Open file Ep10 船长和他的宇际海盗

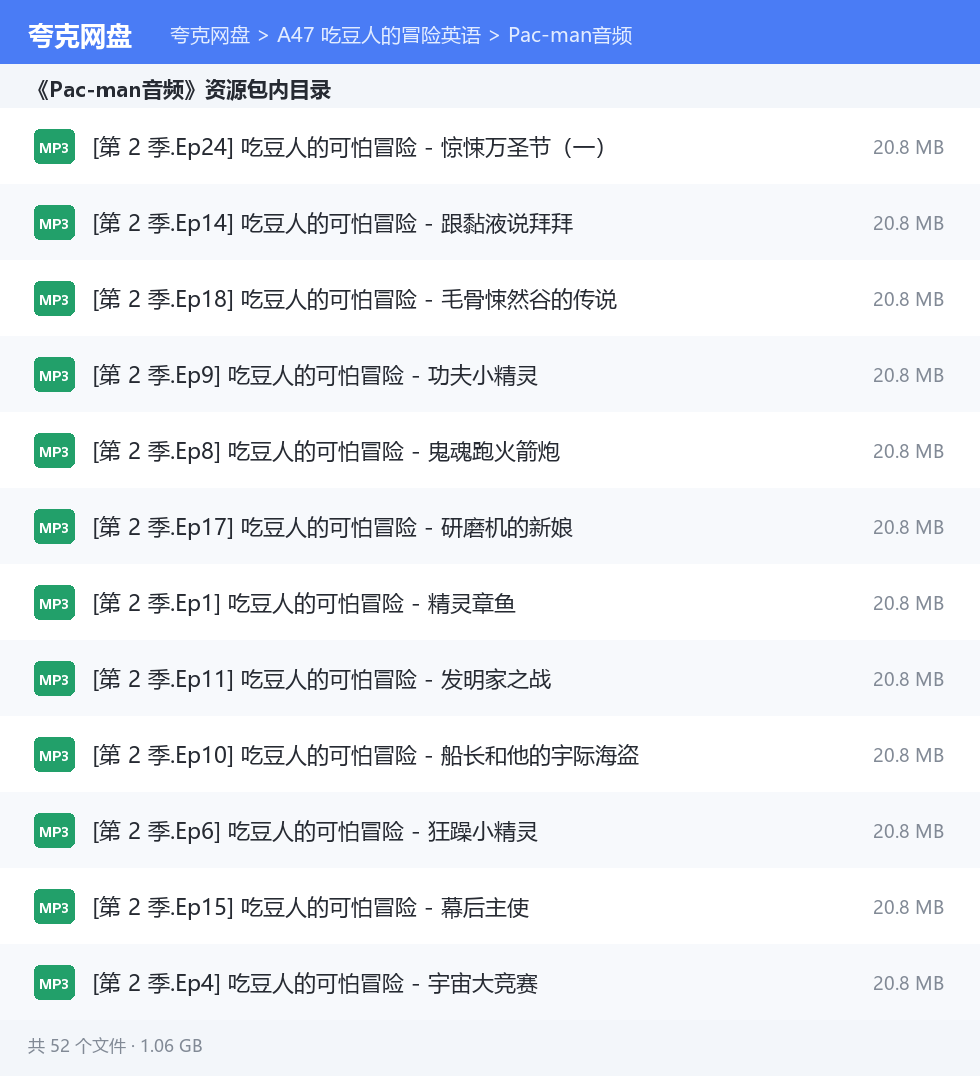click(366, 755)
